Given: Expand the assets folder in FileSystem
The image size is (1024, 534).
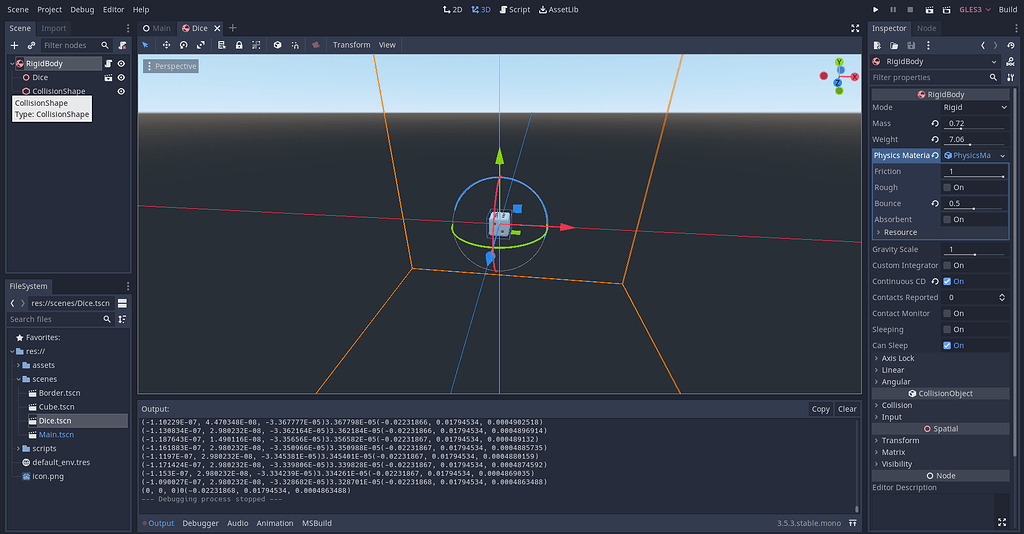Looking at the screenshot, I should [x=18, y=366].
